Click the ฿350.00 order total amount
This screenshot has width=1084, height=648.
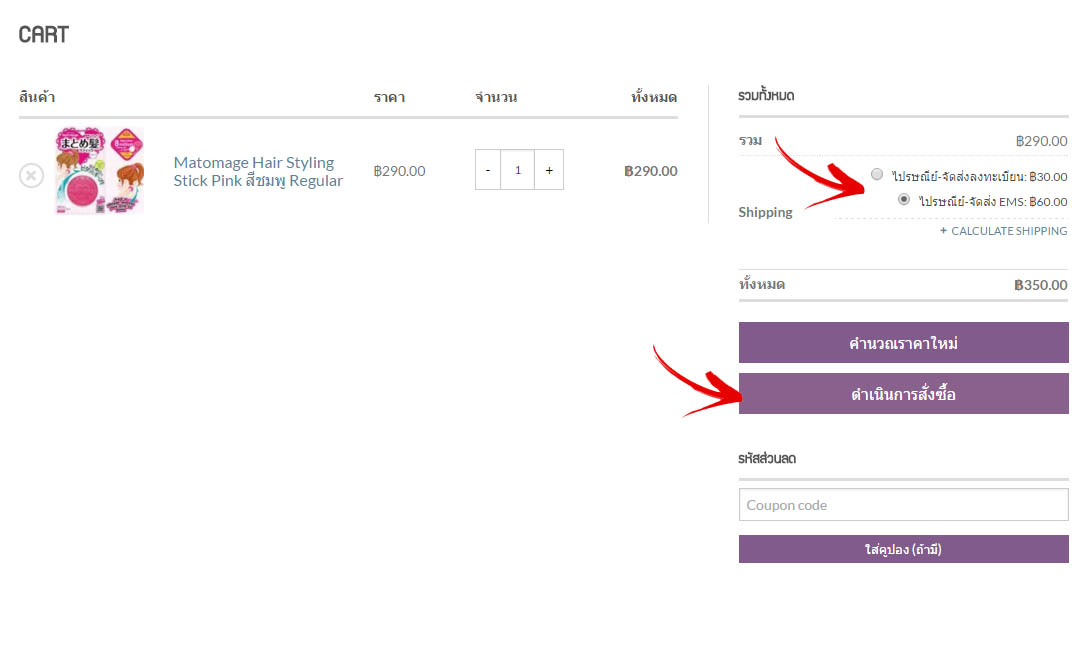[1040, 285]
